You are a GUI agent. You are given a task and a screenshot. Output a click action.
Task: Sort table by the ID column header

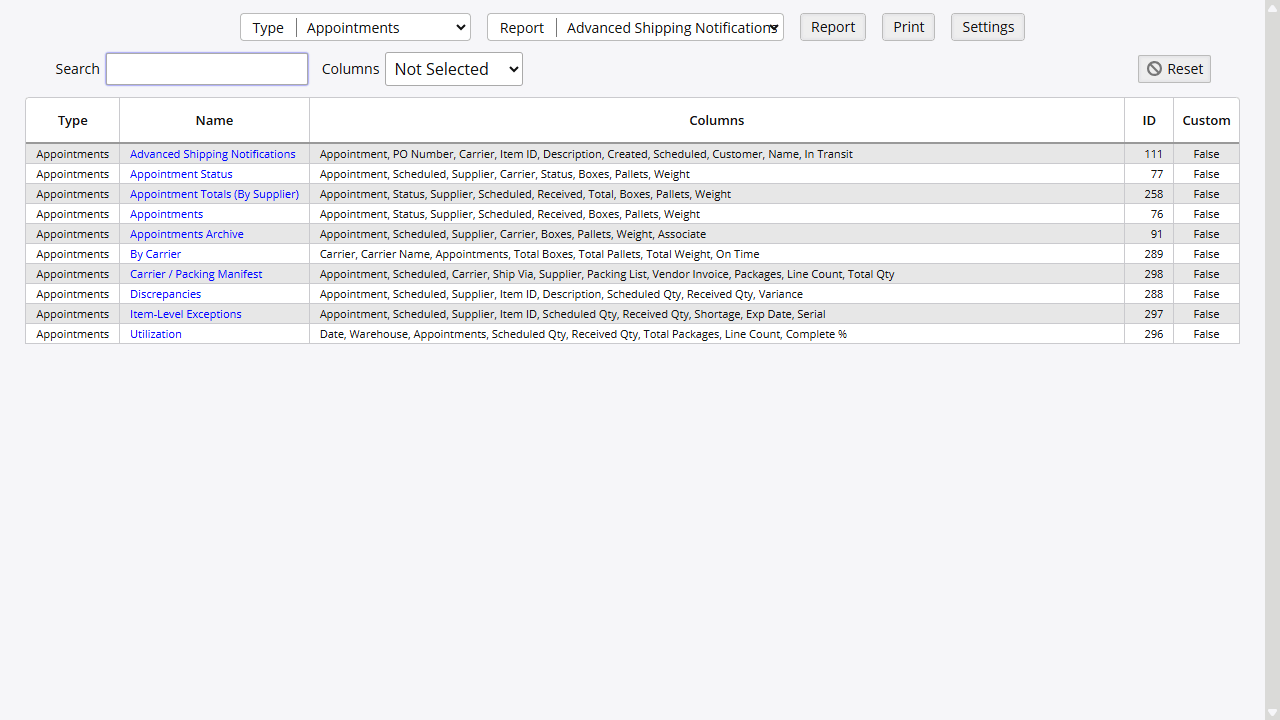coord(1148,120)
